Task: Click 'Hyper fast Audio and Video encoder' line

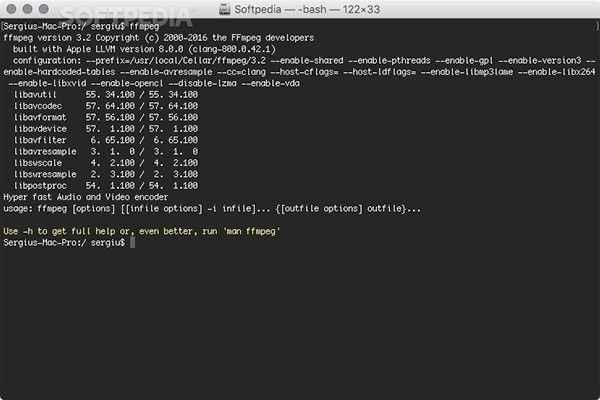Action: pos(86,197)
